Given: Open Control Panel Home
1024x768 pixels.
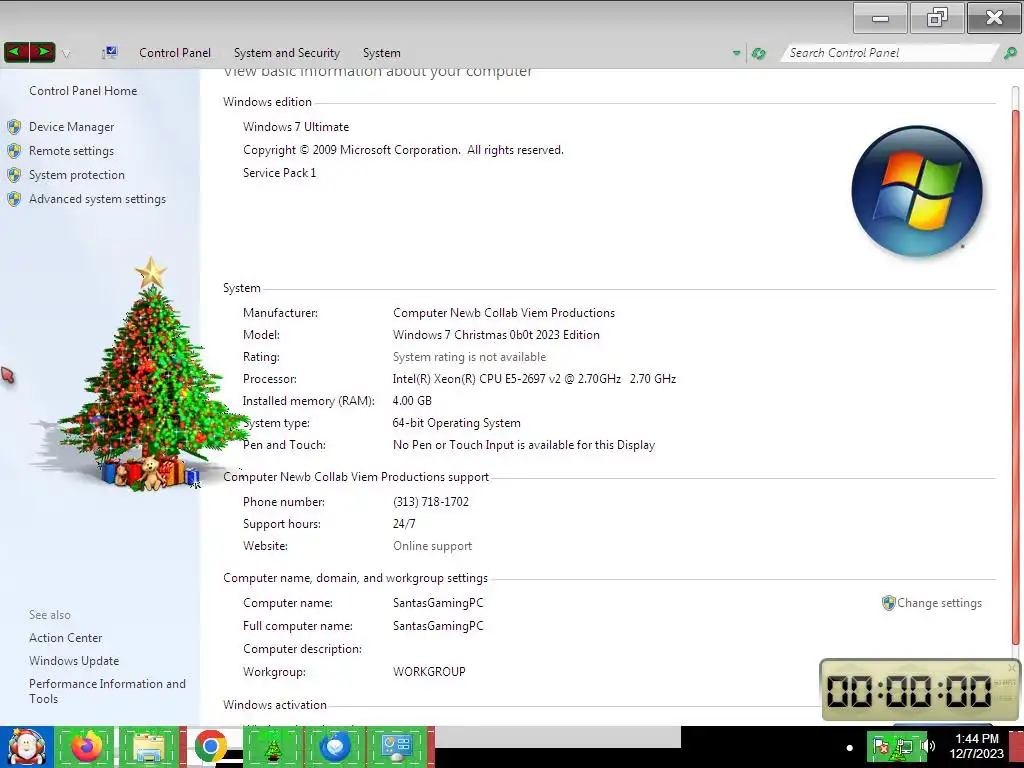Looking at the screenshot, I should 83,91.
